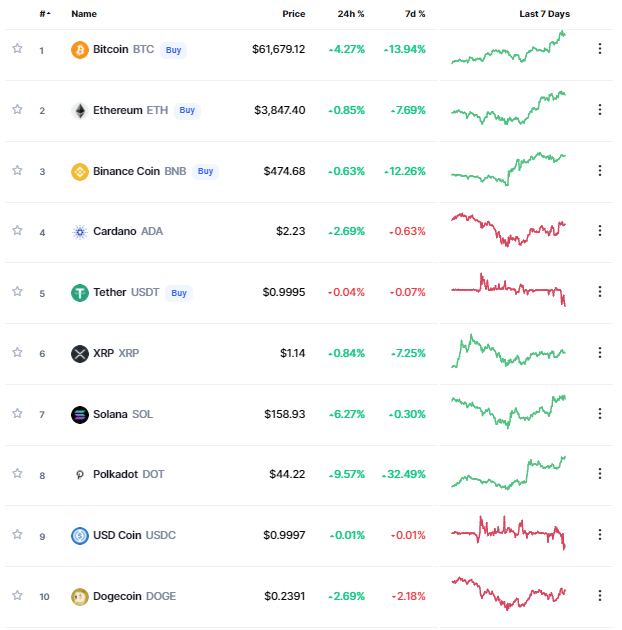Add Polkadot to watchlist with star
The height and width of the screenshot is (630, 622).
point(17,473)
